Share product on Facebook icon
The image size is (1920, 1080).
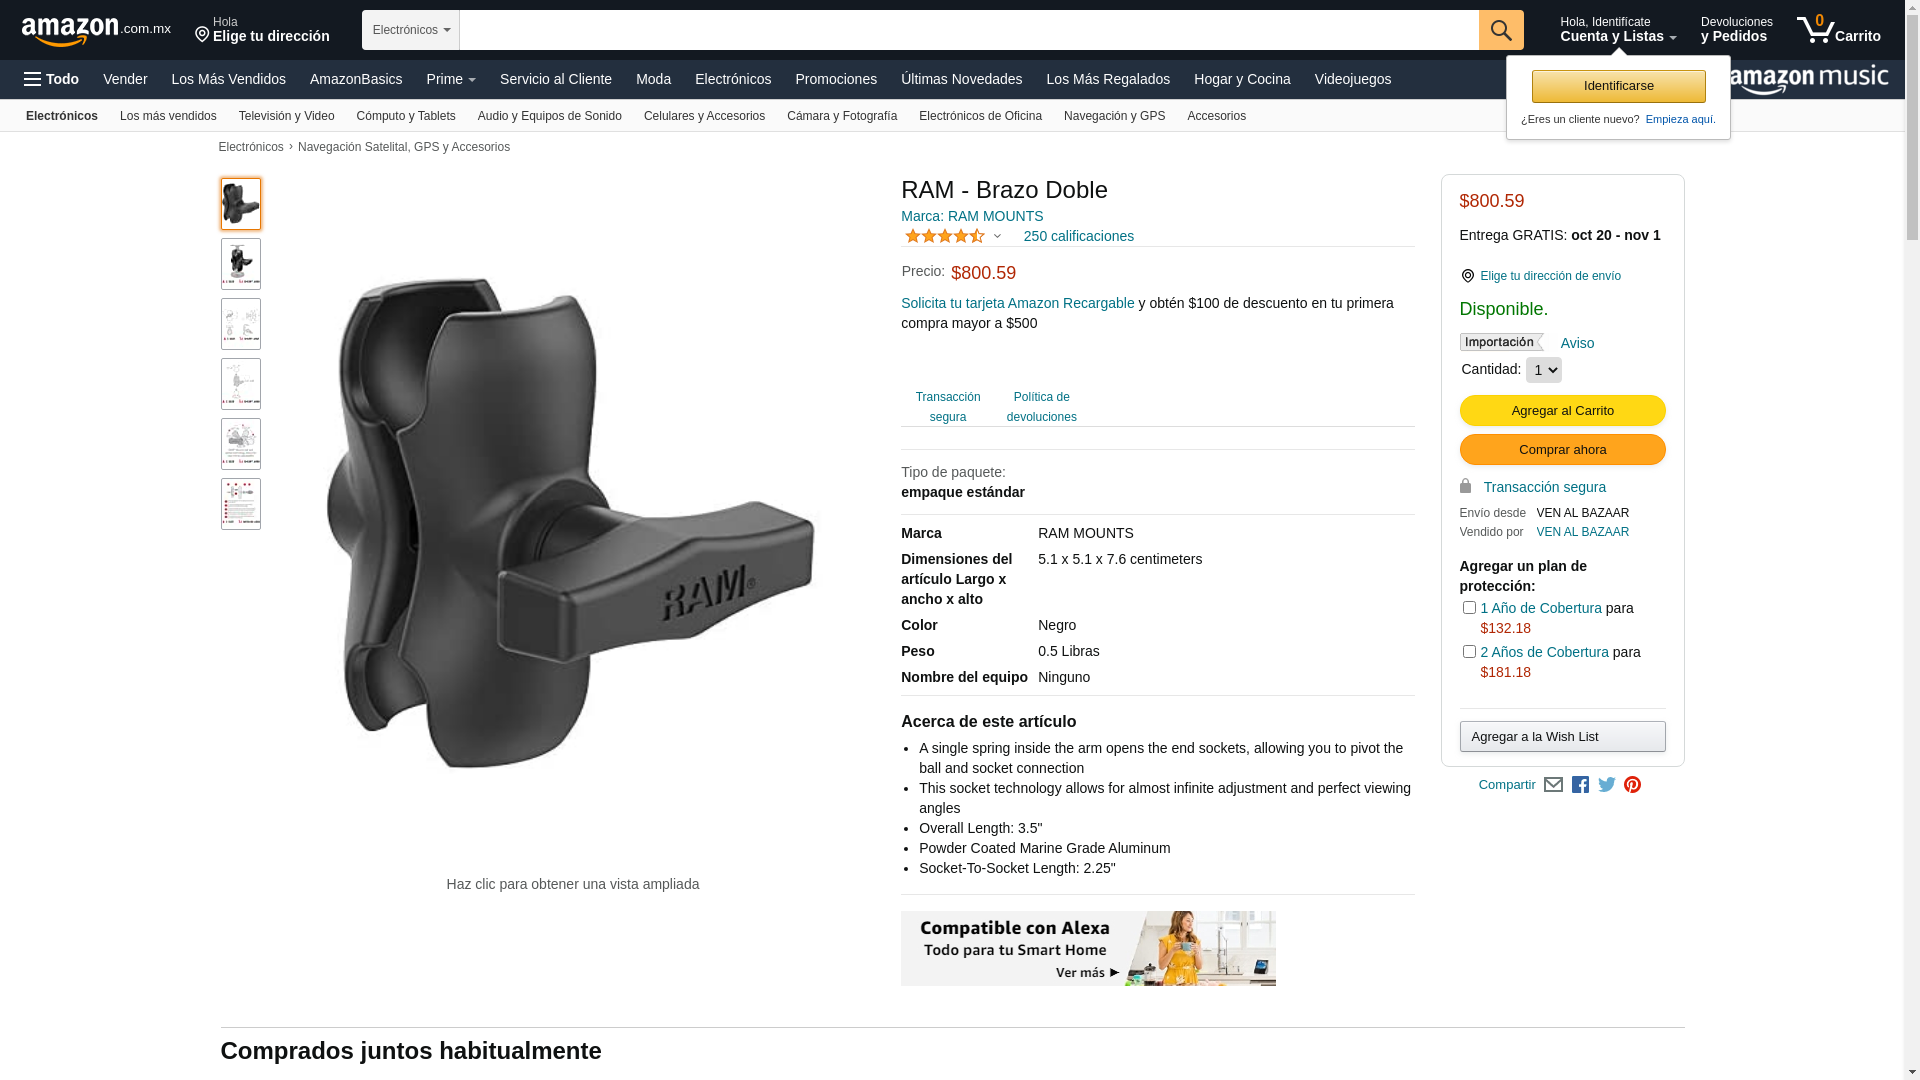(1580, 785)
